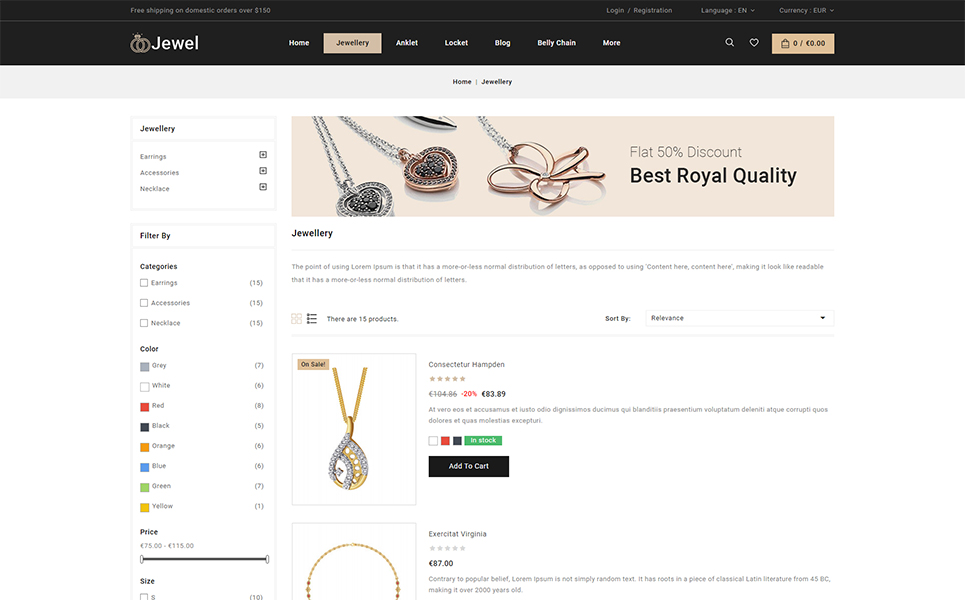Open the Anklet menu item
Image resolution: width=965 pixels, height=600 pixels.
[x=407, y=43]
